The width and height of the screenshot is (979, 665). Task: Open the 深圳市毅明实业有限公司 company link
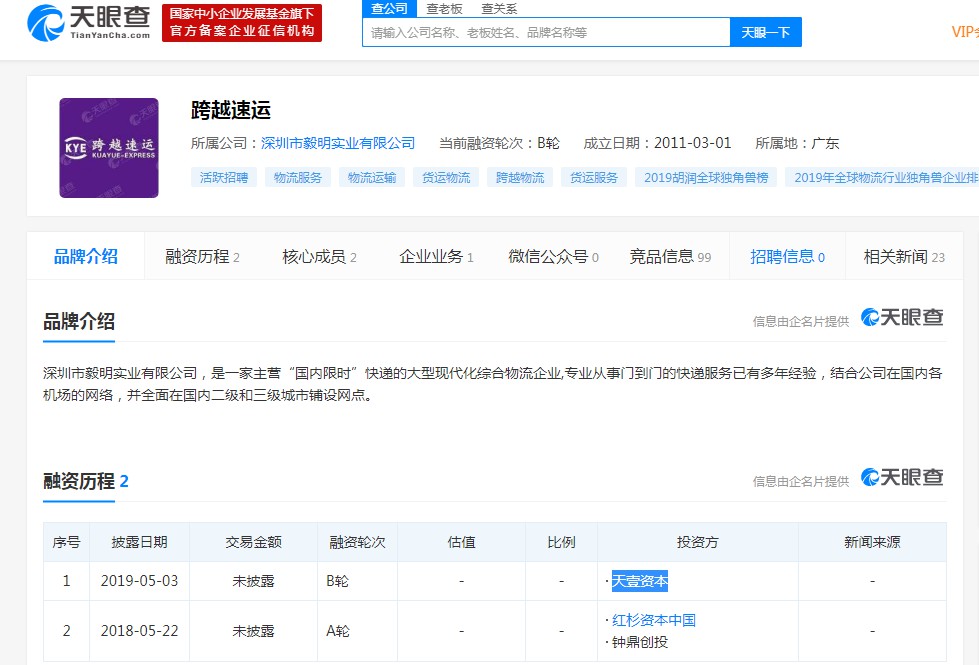point(338,143)
